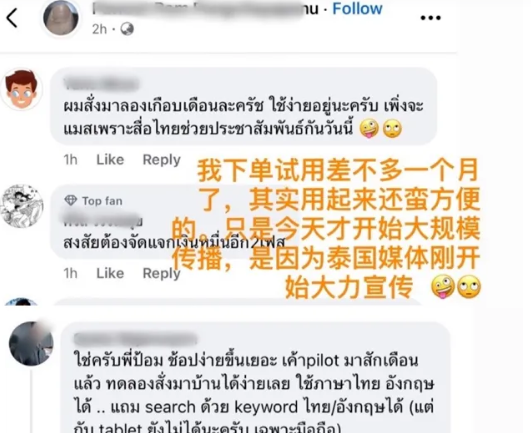Open the cartoon boy avatar profile
Image resolution: width=531 pixels, height=433 pixels.
click(21, 89)
